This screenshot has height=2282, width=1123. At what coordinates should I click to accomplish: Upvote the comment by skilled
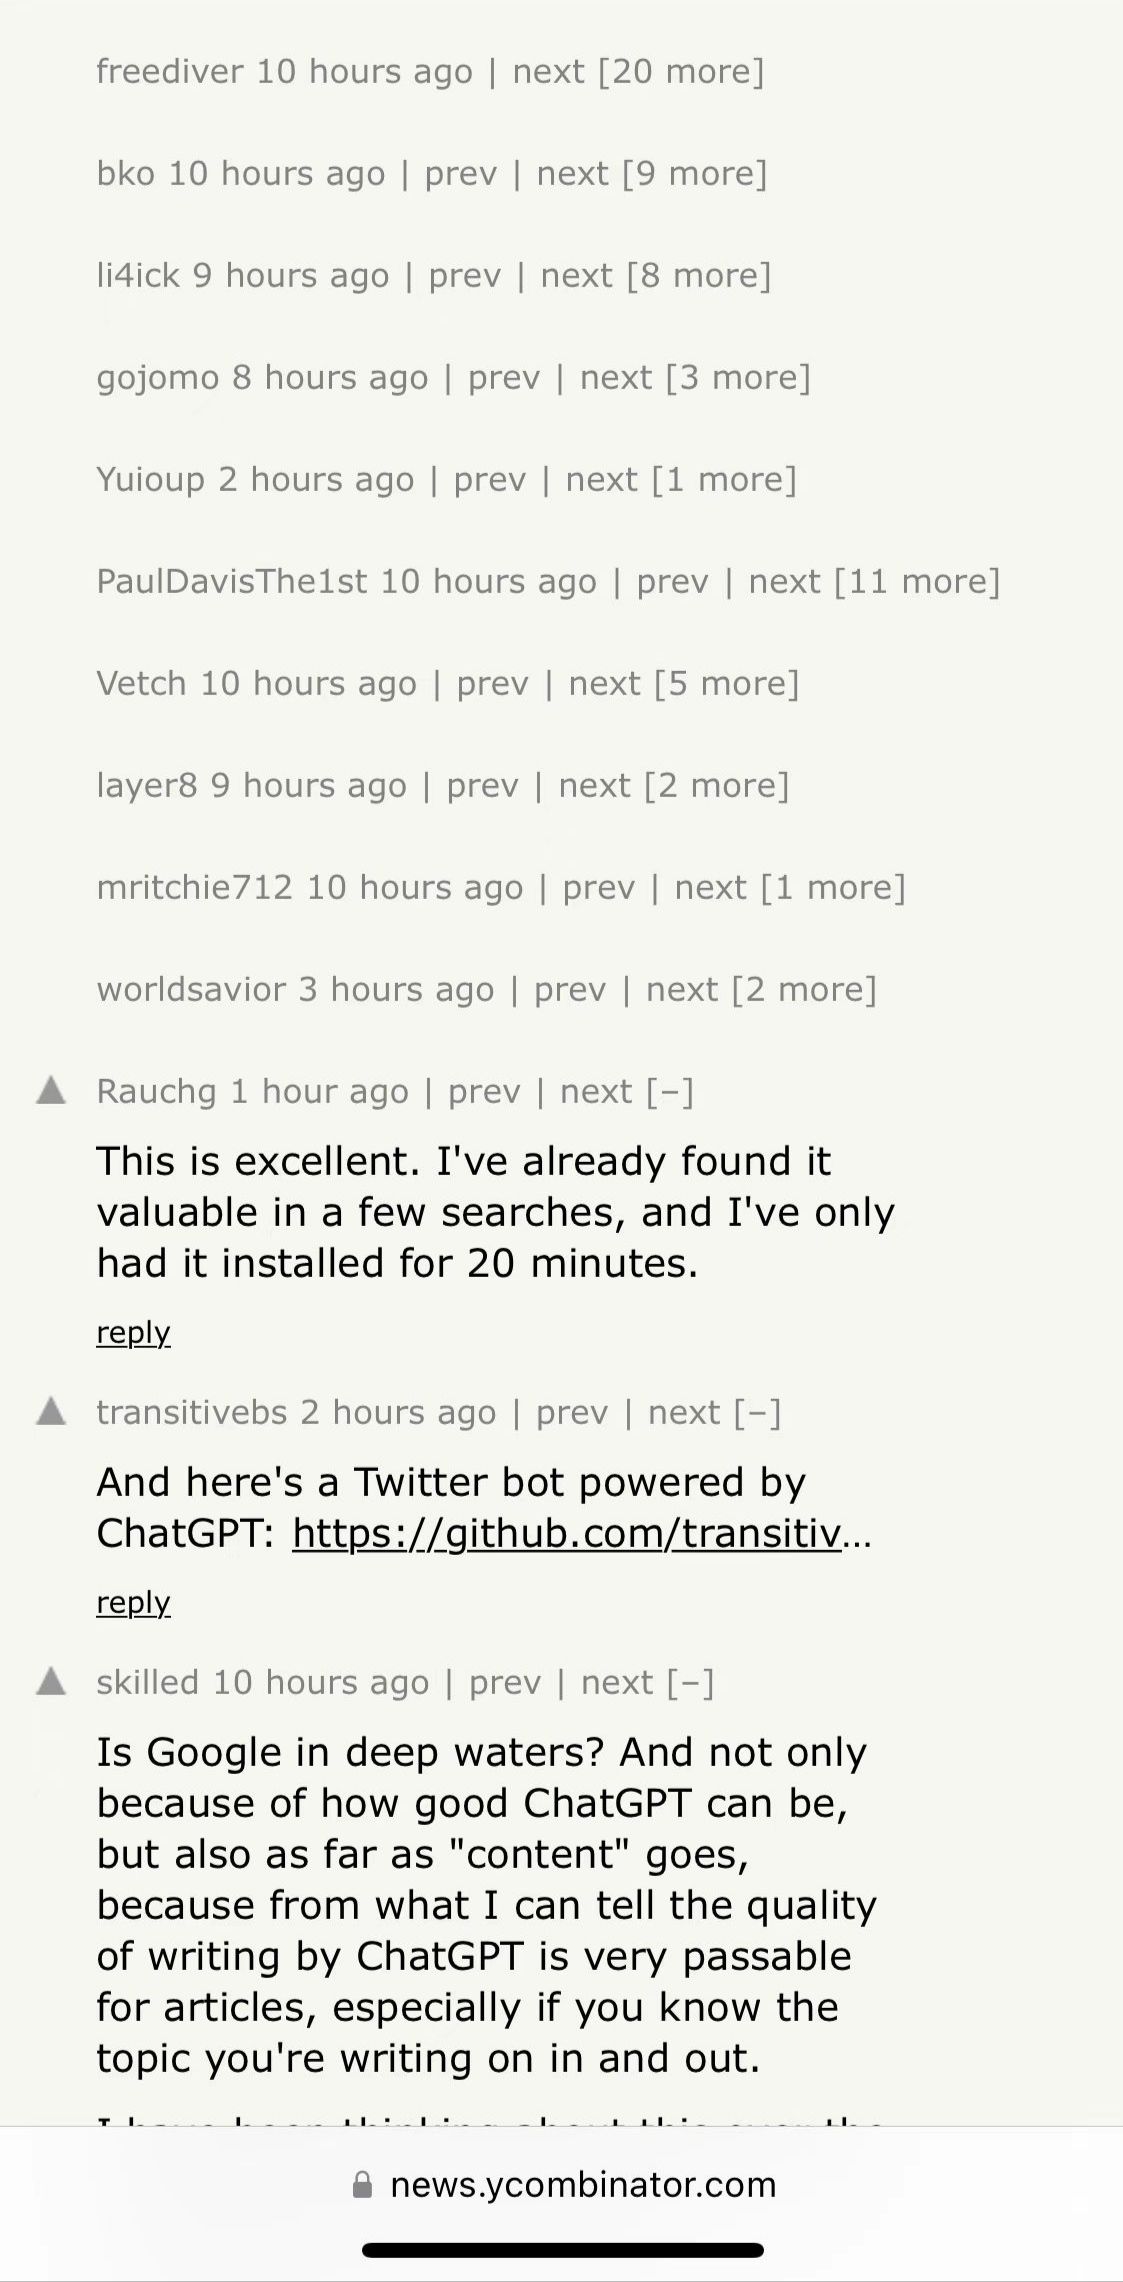pyautogui.click(x=51, y=1681)
